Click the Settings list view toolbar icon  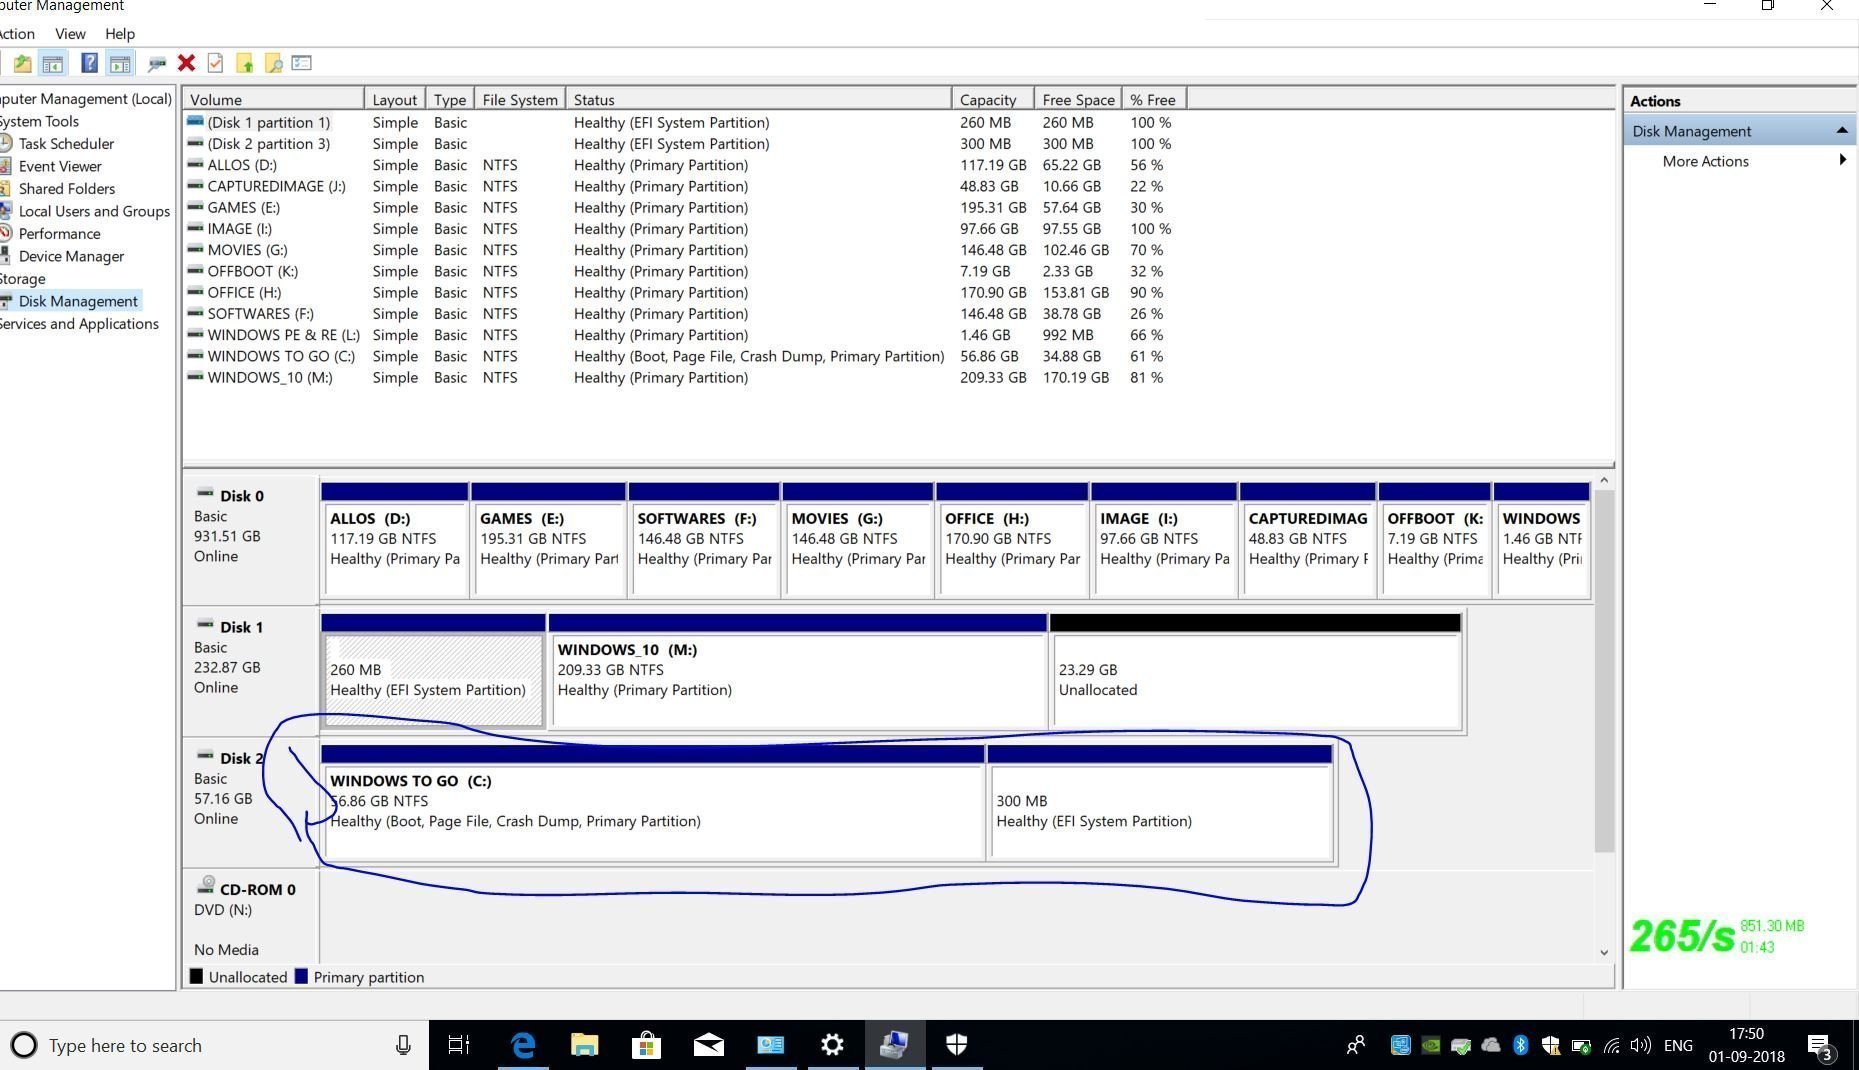pyautogui.click(x=302, y=63)
